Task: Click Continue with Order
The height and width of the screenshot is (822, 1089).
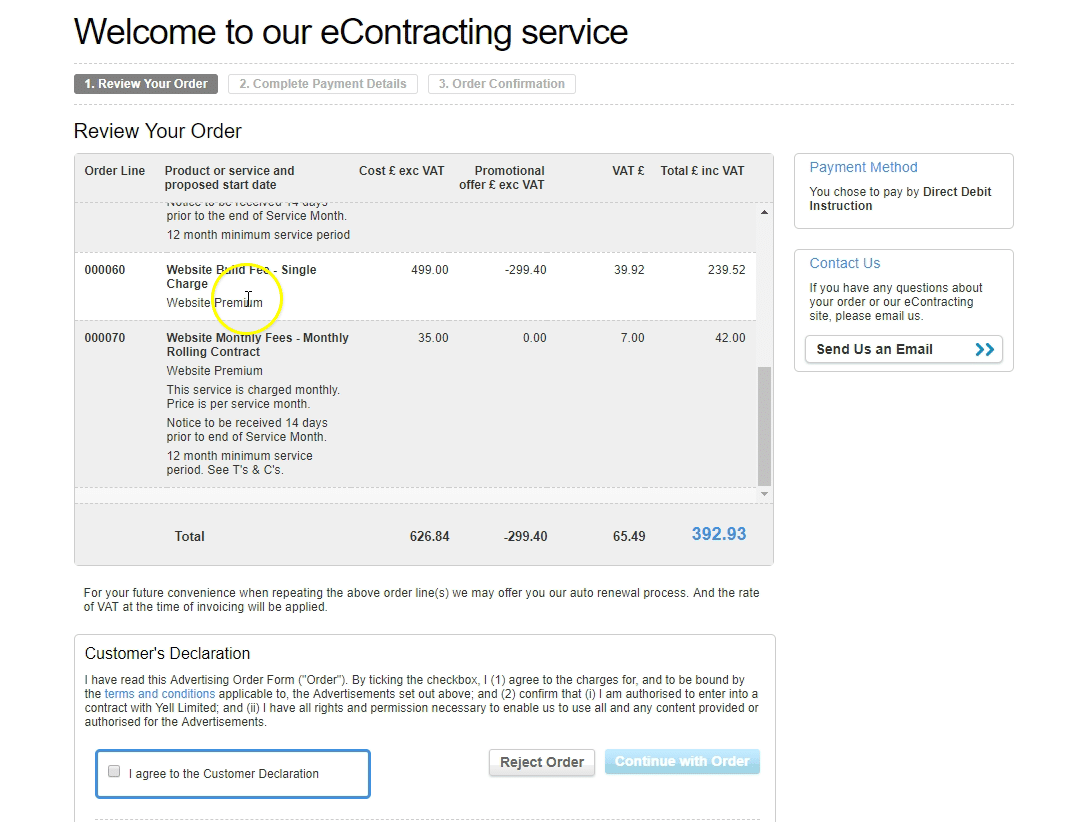Action: (682, 762)
